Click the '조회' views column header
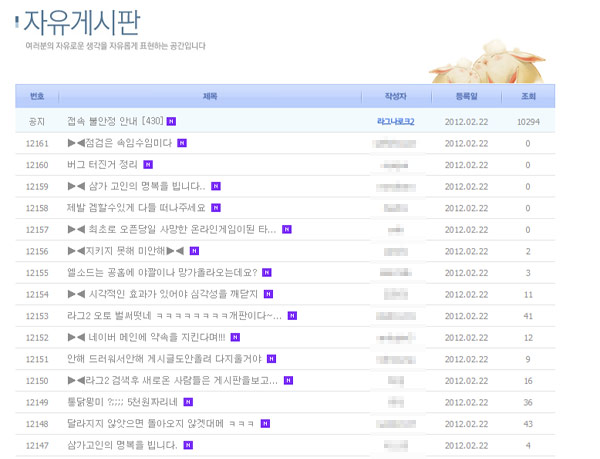Viewport: 600px width, 459px height. tap(527, 97)
